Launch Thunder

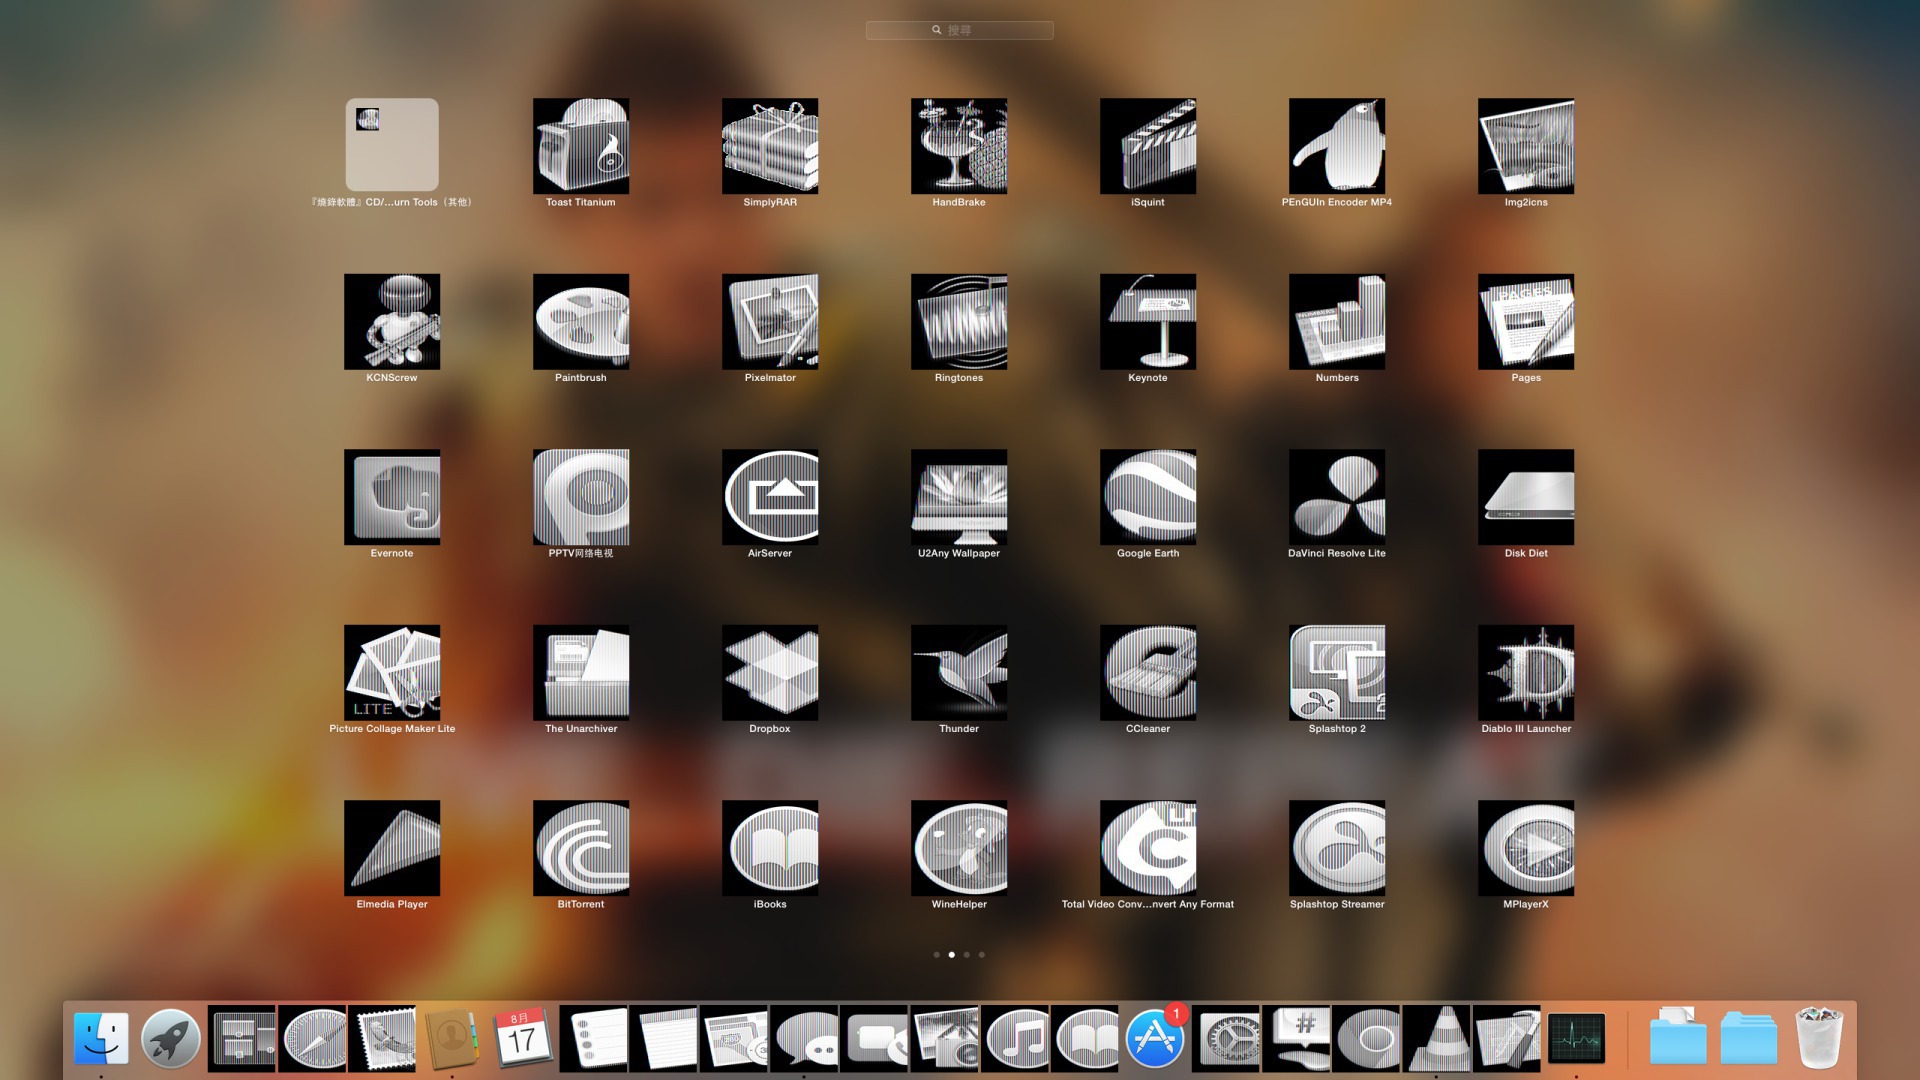pos(959,673)
